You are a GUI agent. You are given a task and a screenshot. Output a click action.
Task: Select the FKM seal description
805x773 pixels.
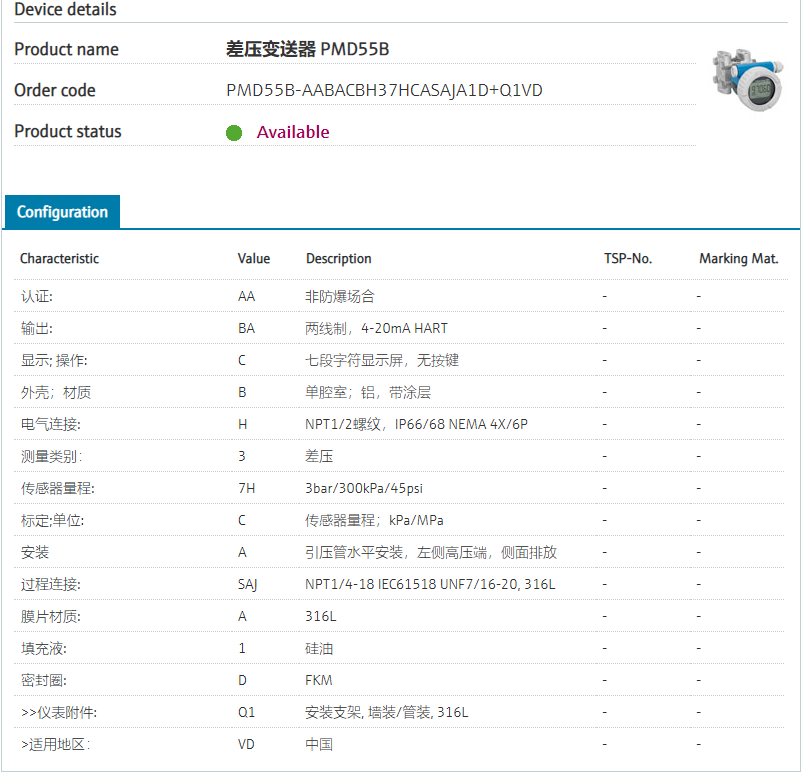pyautogui.click(x=319, y=680)
